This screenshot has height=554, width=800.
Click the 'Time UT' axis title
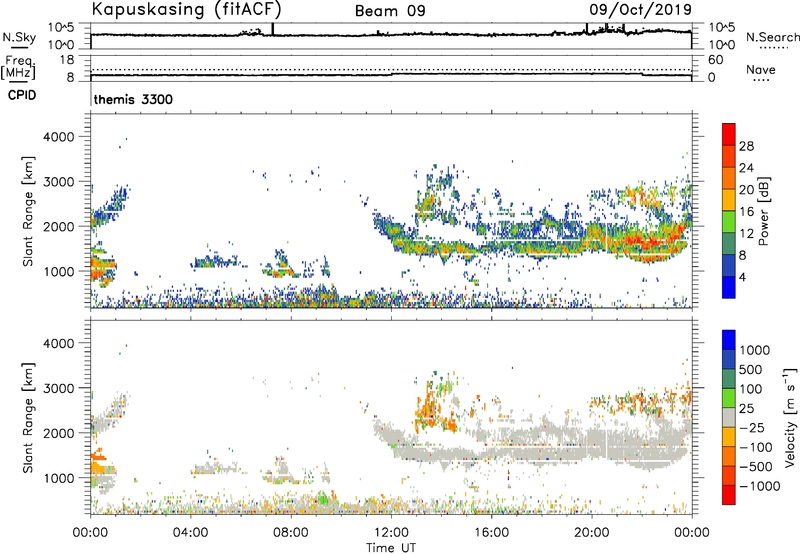point(391,548)
